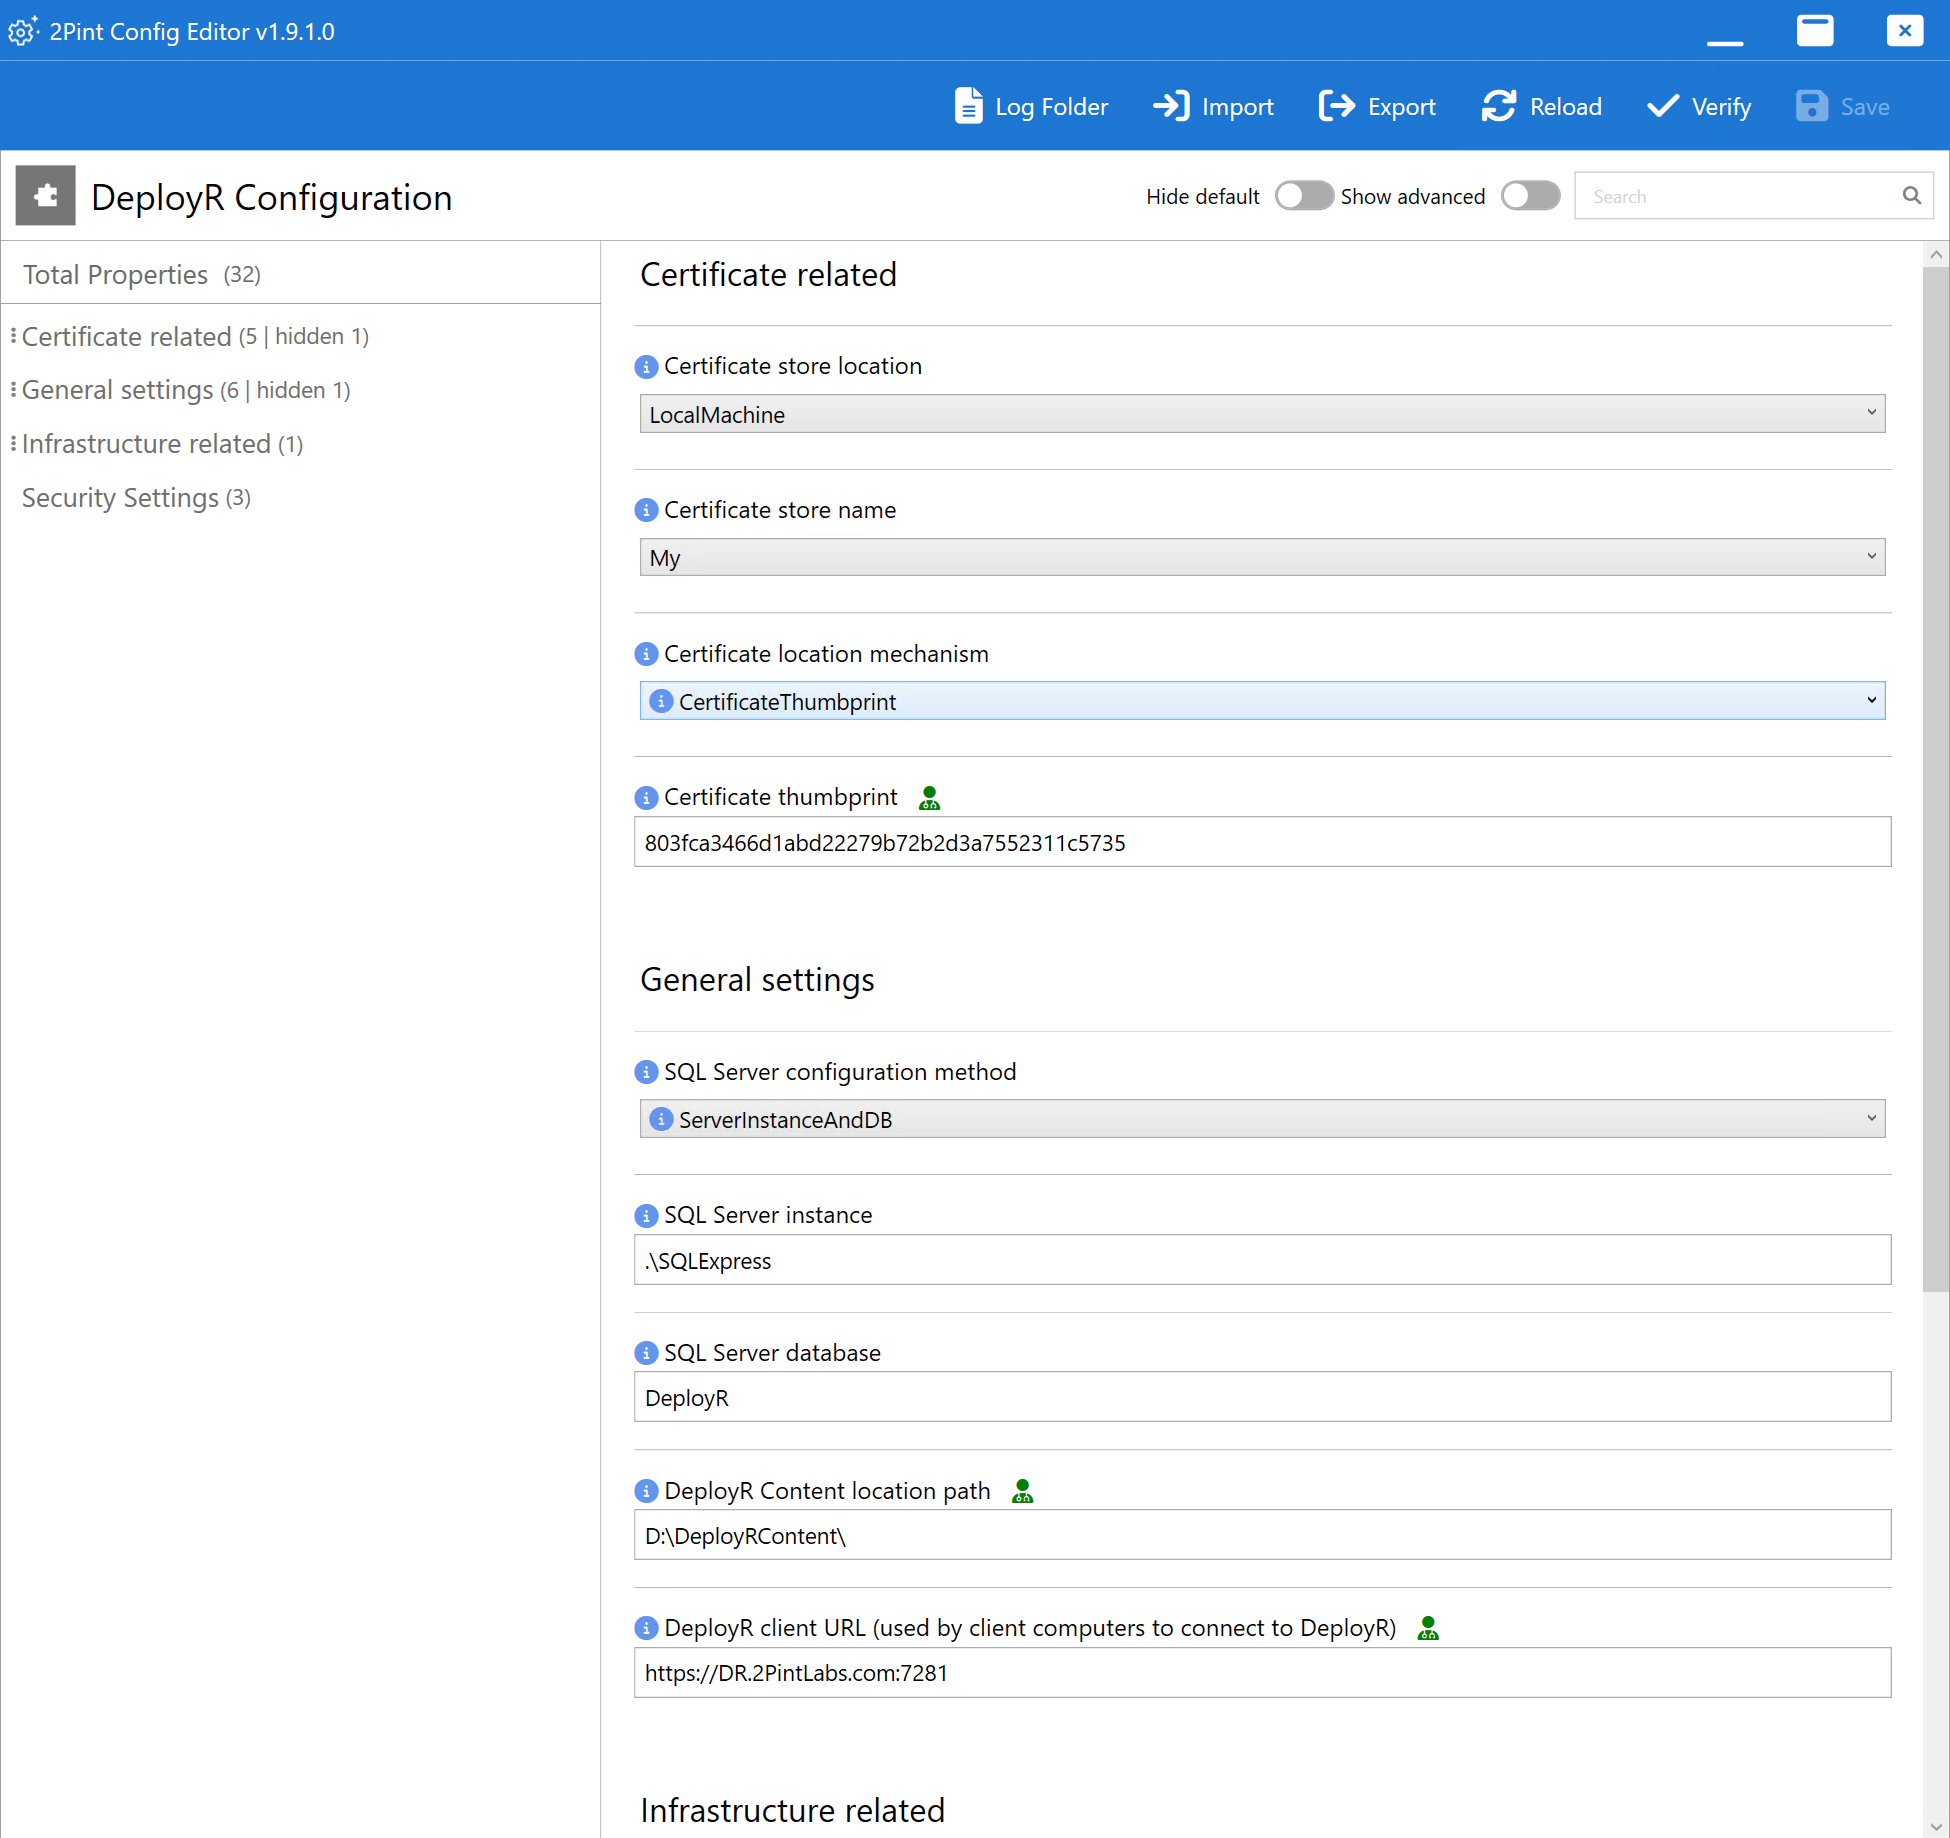Click info icon beside Certificate store location
The height and width of the screenshot is (1838, 1950).
[647, 367]
